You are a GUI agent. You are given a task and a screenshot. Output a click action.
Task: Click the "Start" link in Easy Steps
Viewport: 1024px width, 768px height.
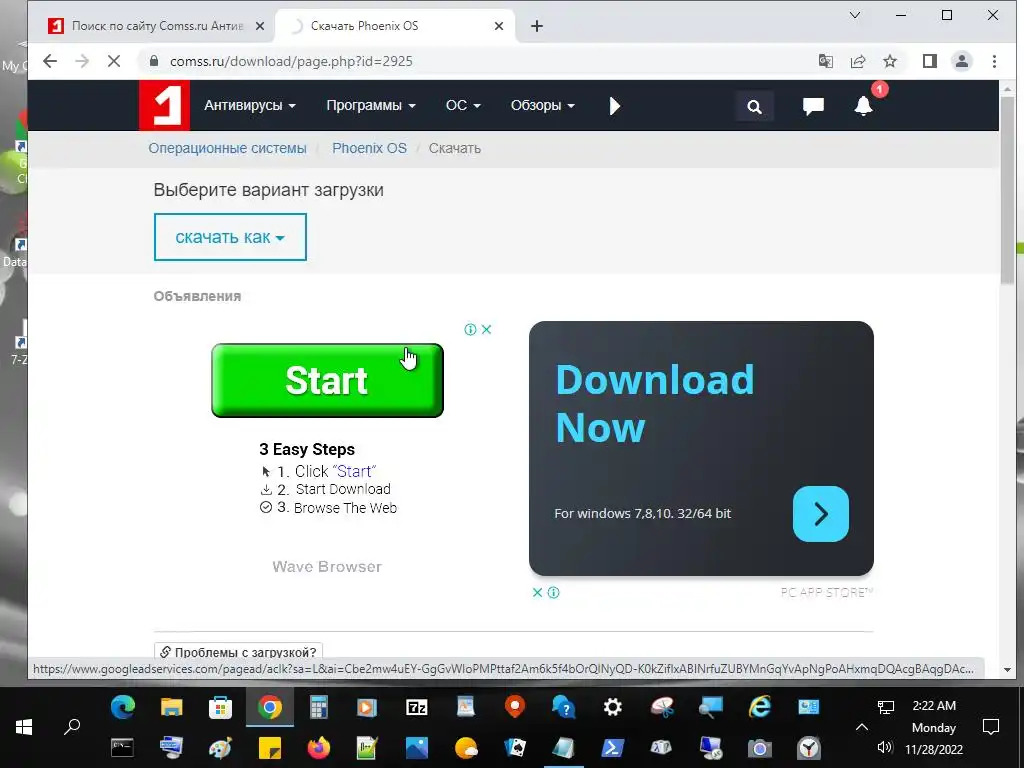pyautogui.click(x=354, y=472)
